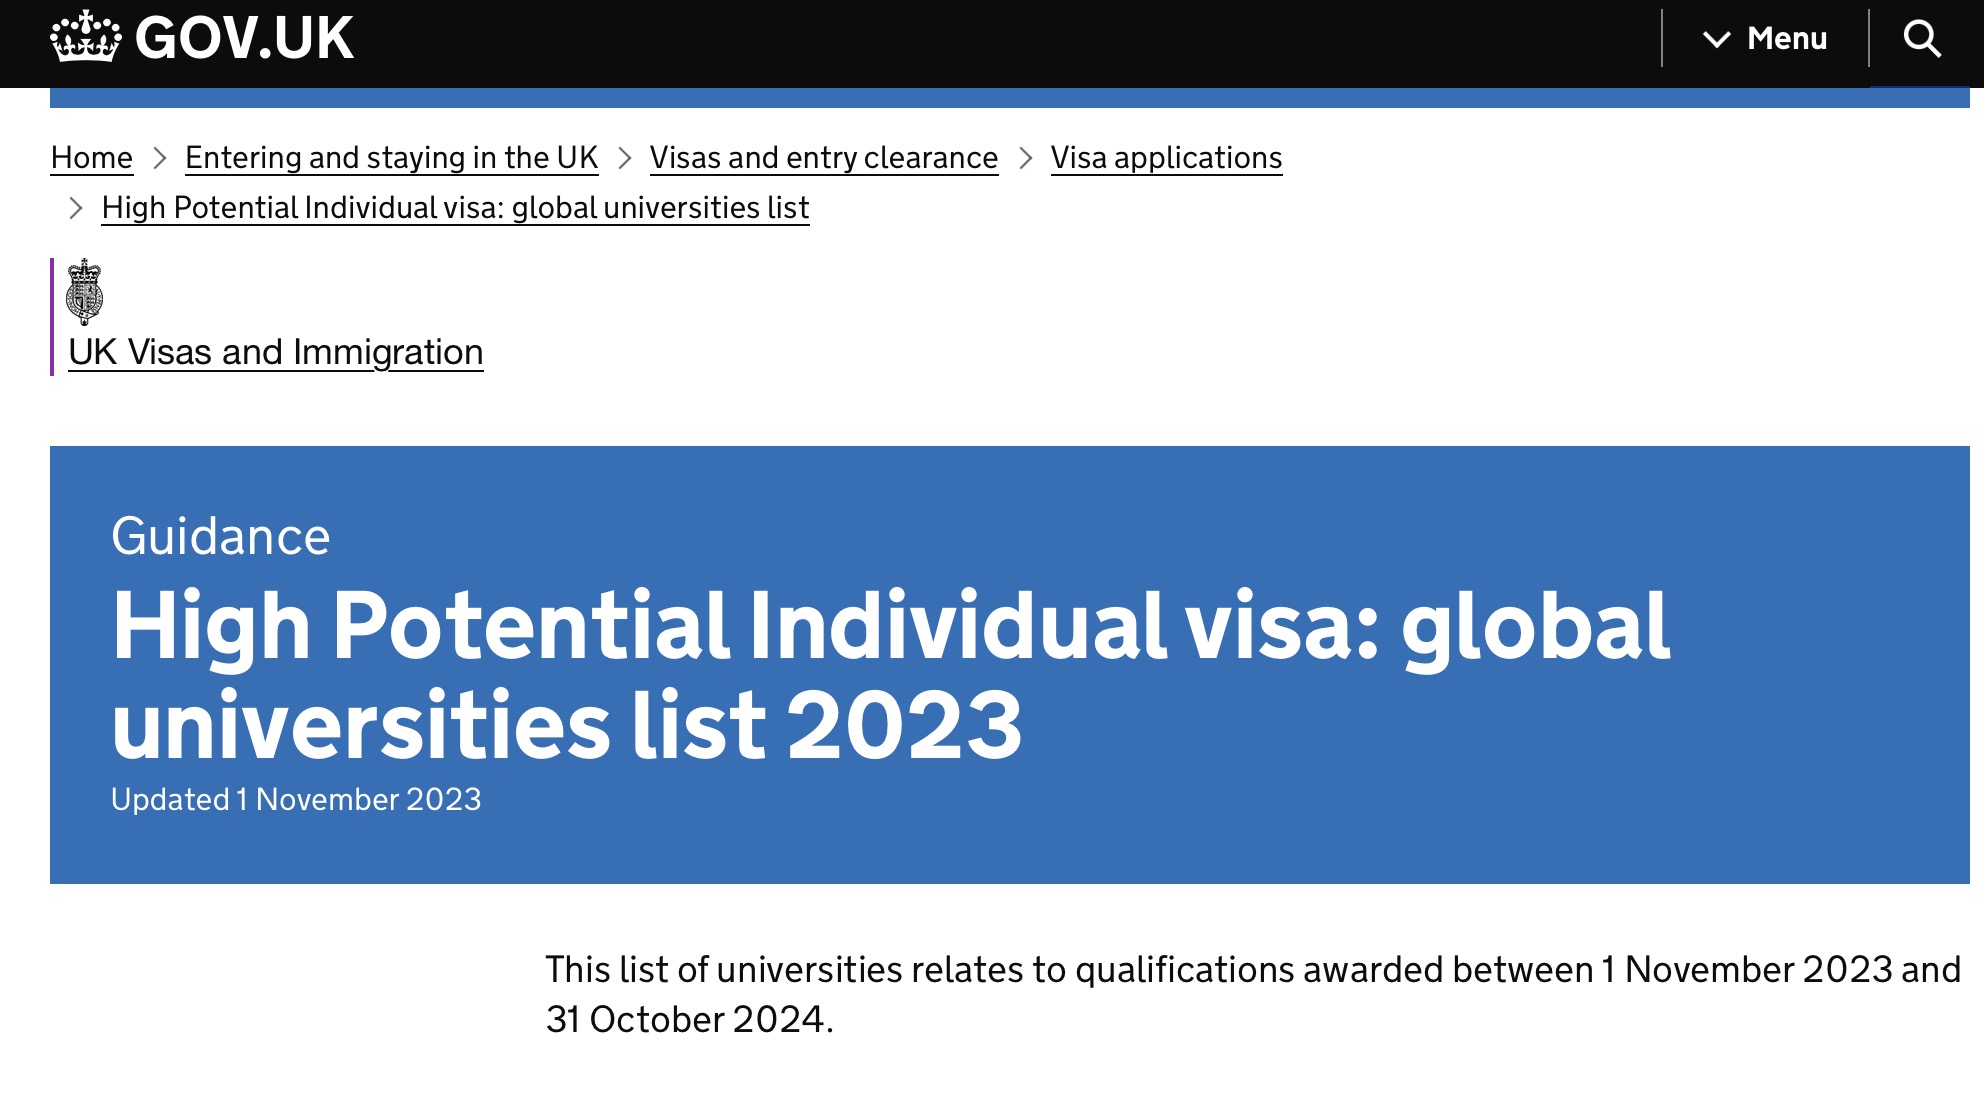Image resolution: width=1984 pixels, height=1096 pixels.
Task: Navigate to Visas and entry clearance
Action: pos(823,158)
